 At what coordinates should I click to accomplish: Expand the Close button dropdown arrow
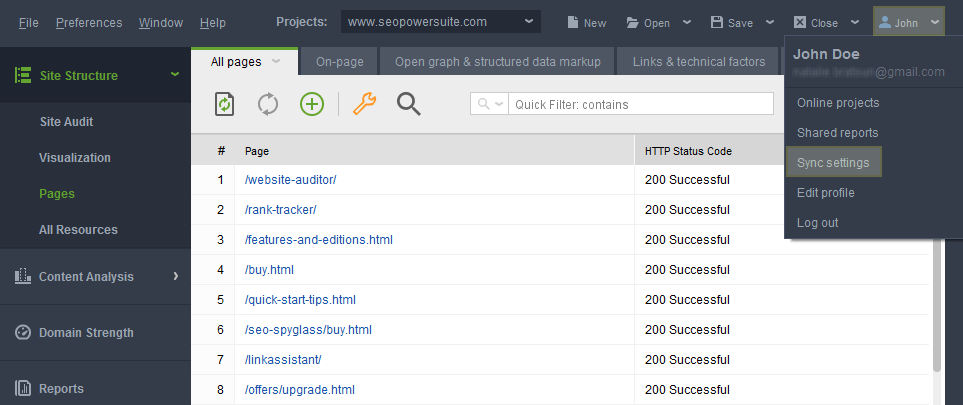point(855,22)
